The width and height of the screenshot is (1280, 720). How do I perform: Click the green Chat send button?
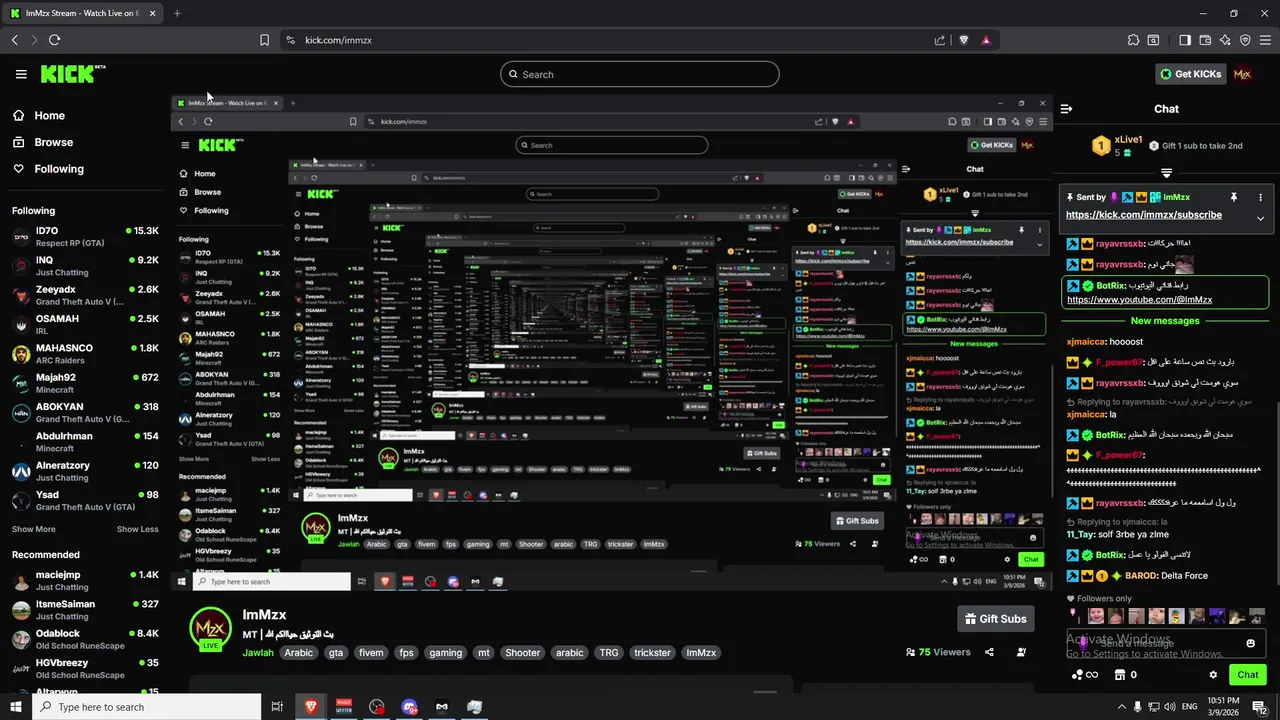tap(1247, 675)
